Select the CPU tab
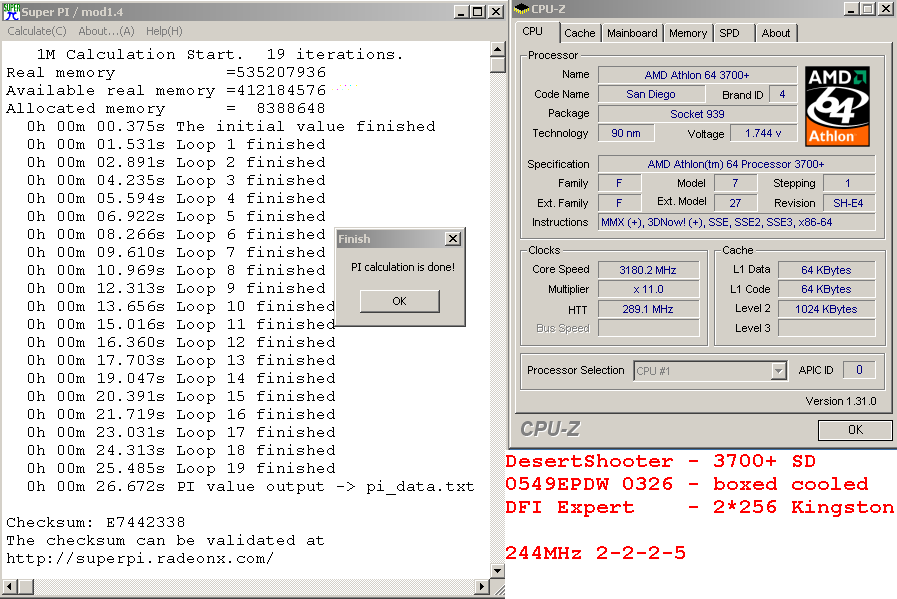Viewport: 897px width, 599px height. [x=533, y=31]
